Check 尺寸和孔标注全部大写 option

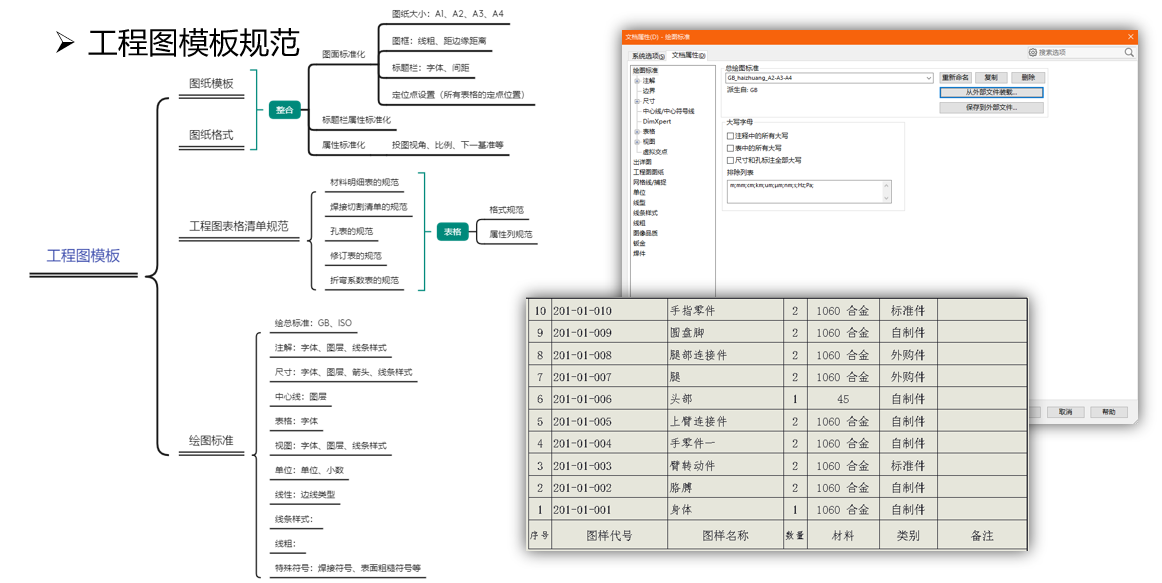730,159
